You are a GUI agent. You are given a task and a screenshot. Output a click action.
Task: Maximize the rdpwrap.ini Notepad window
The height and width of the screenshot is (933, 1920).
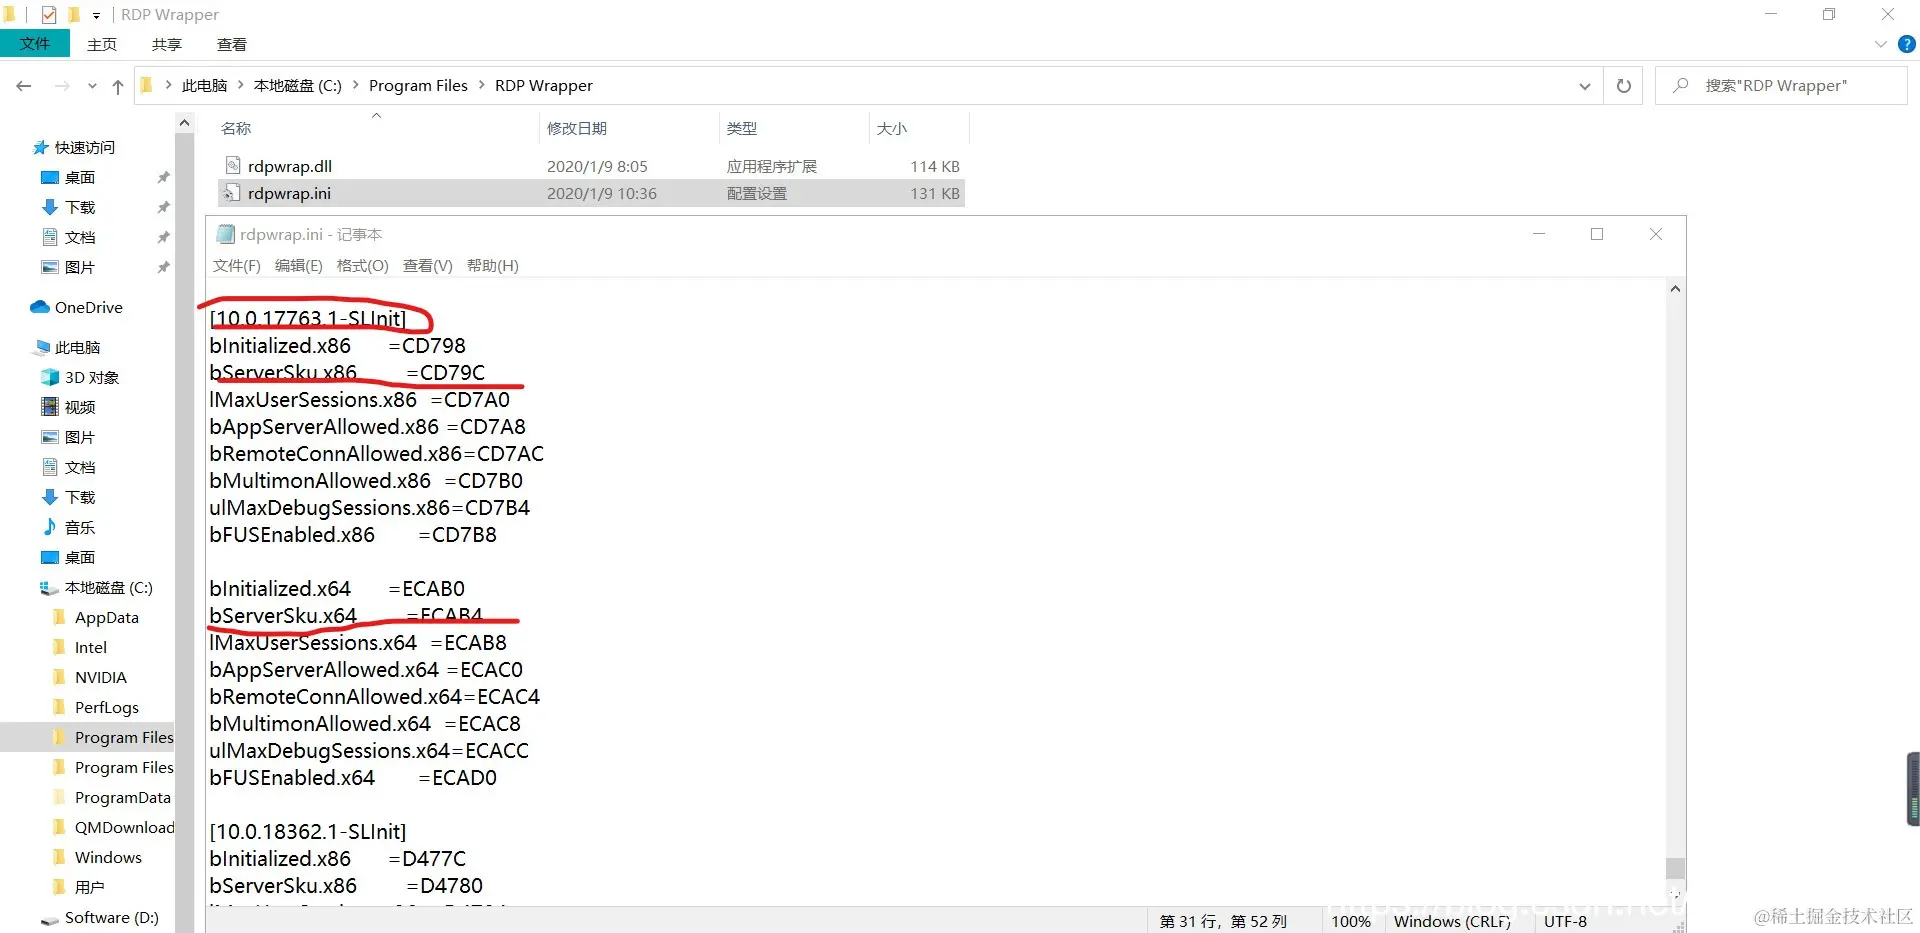click(1597, 234)
